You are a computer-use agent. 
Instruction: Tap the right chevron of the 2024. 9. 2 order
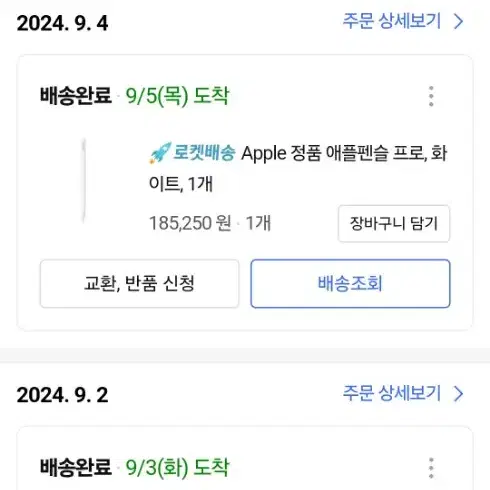(459, 394)
